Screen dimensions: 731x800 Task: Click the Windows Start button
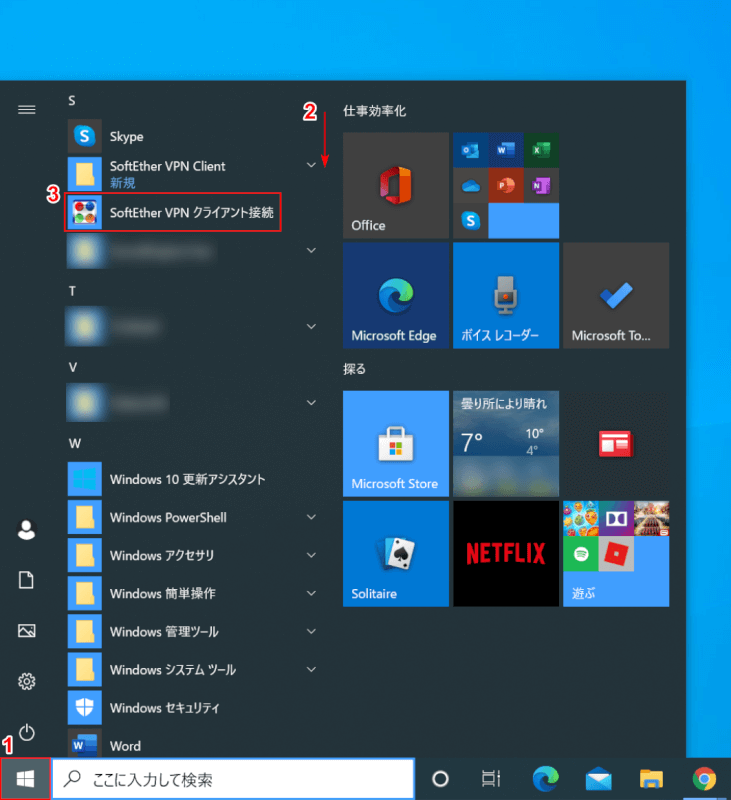pyautogui.click(x=26, y=778)
